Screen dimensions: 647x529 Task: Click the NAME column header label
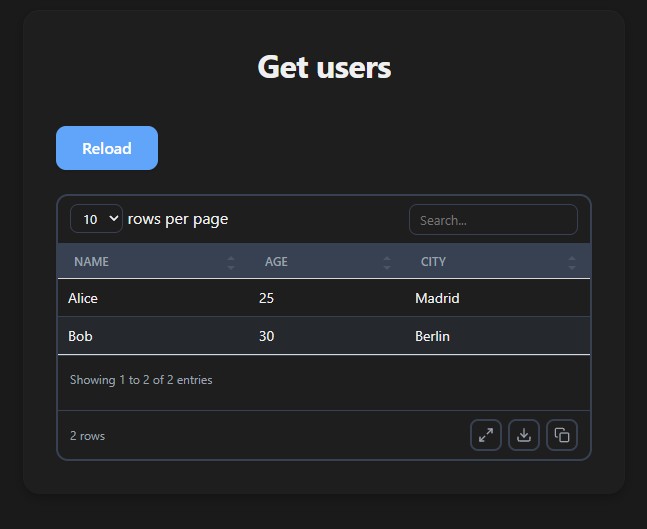click(x=92, y=262)
